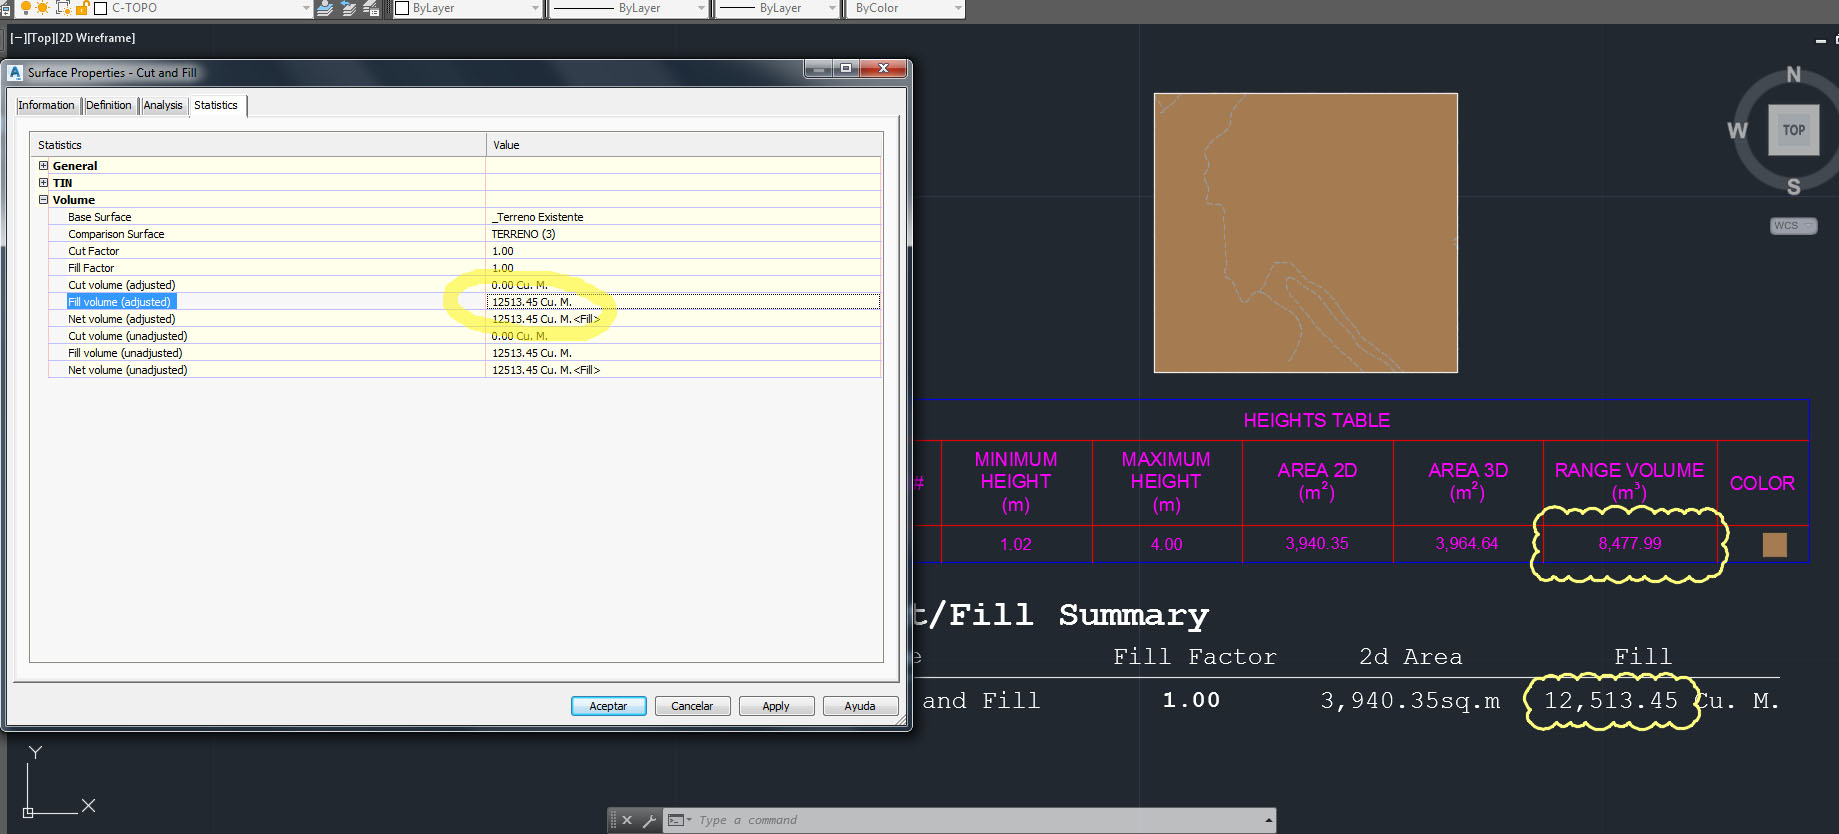The height and width of the screenshot is (834, 1839).
Task: Click the Net volume (unadjusted) row
Action: point(464,370)
